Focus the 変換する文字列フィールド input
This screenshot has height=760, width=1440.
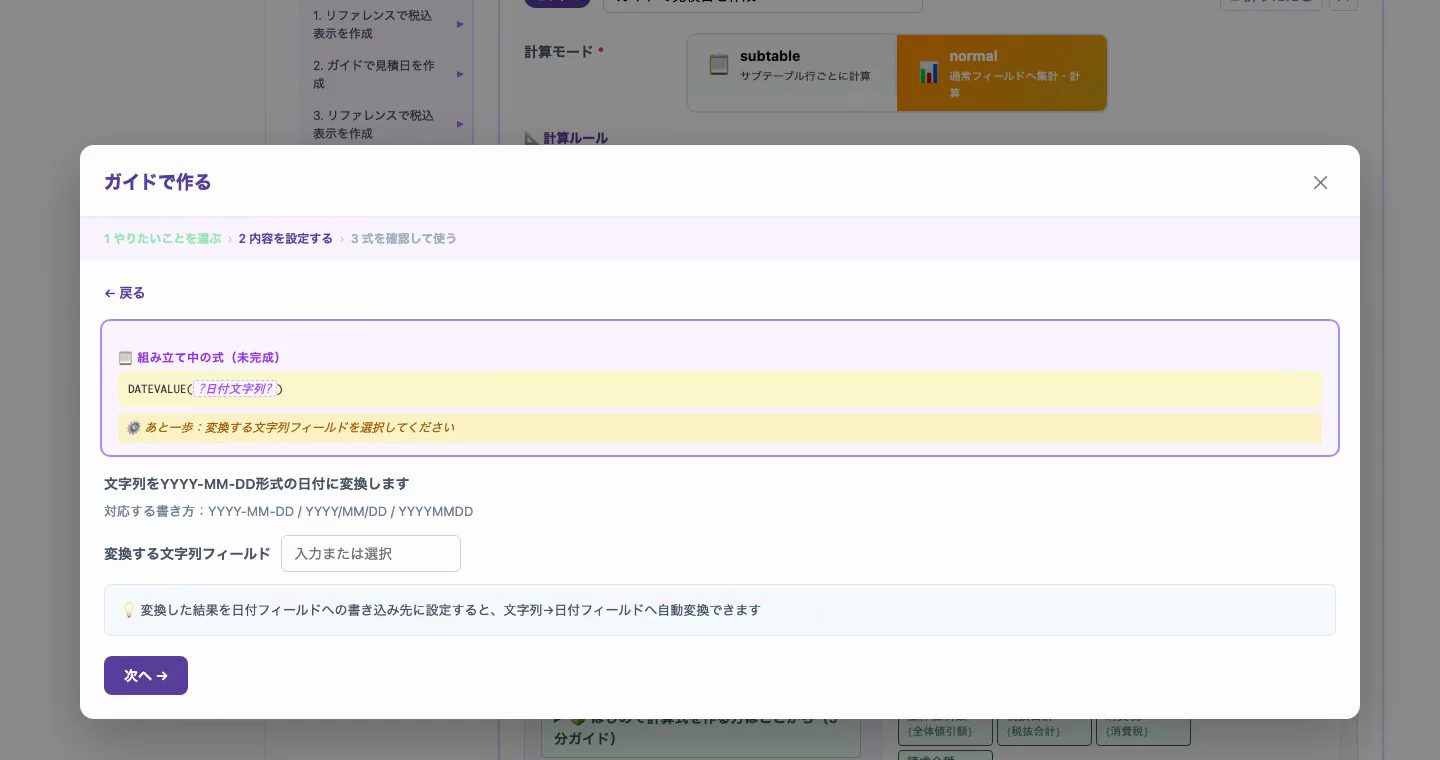click(x=371, y=553)
